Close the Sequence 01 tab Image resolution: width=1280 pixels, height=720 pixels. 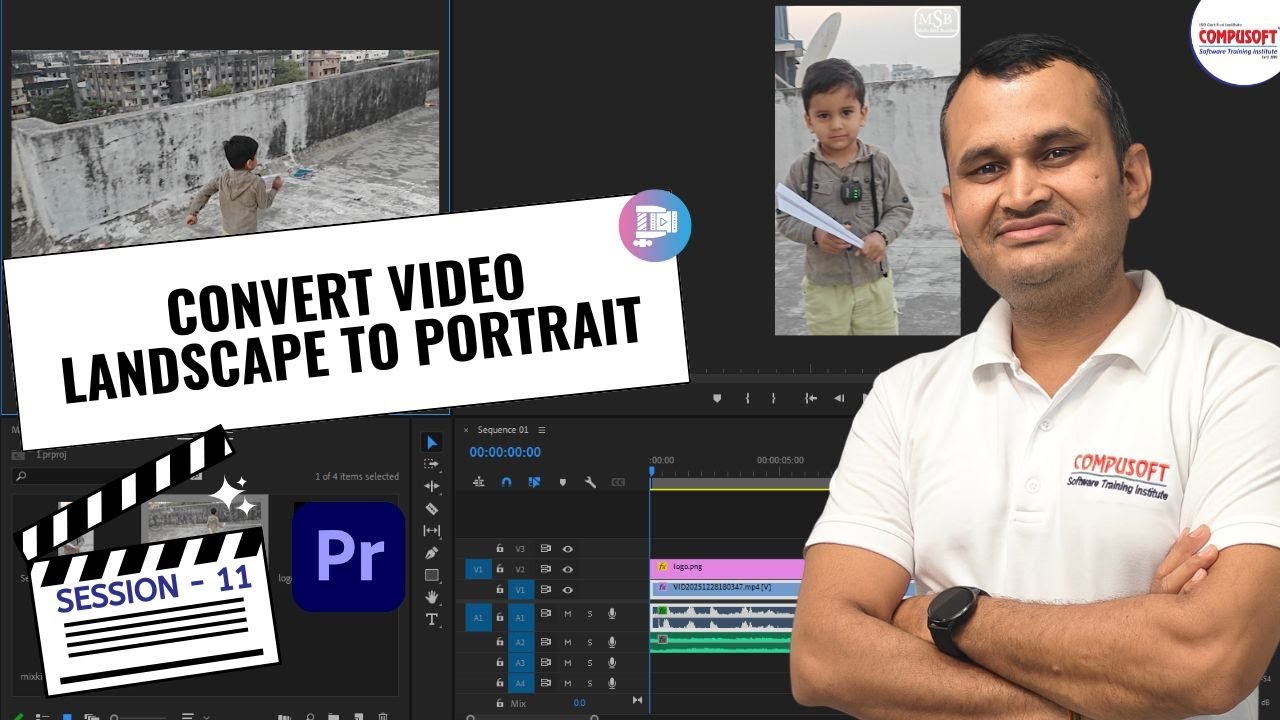pyautogui.click(x=466, y=430)
